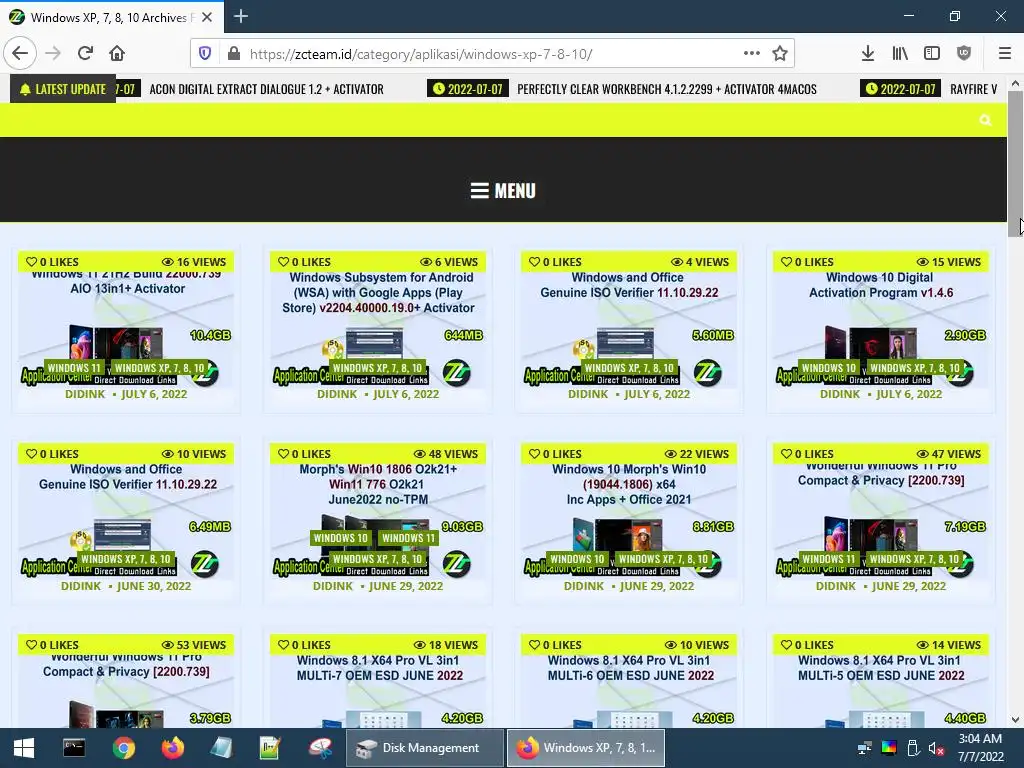Open the Snipping Tool taskbar icon
Screen dimensions: 1024x768
click(320, 748)
